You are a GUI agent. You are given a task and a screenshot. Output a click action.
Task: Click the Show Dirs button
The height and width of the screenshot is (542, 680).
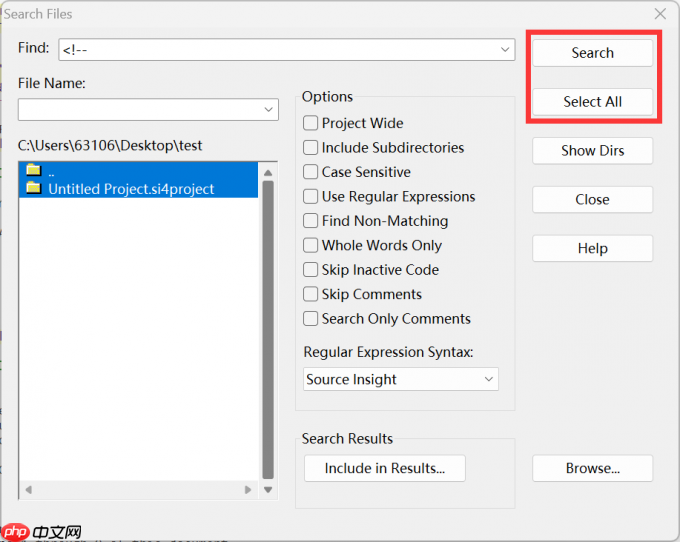(x=592, y=150)
